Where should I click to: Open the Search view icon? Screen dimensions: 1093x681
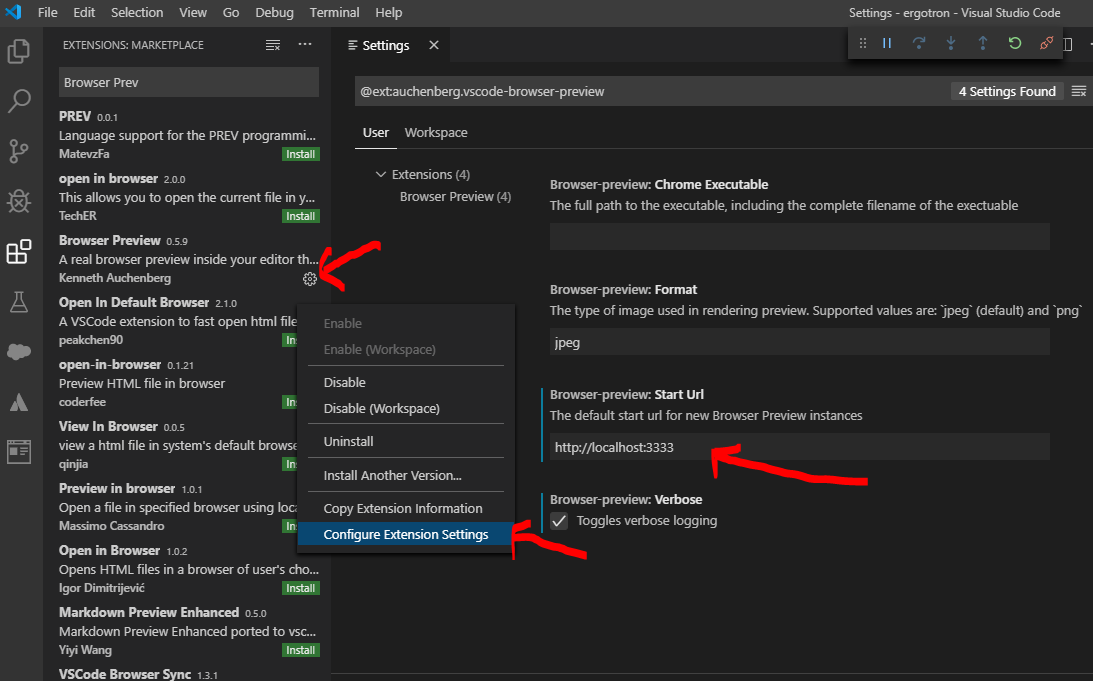[x=19, y=101]
